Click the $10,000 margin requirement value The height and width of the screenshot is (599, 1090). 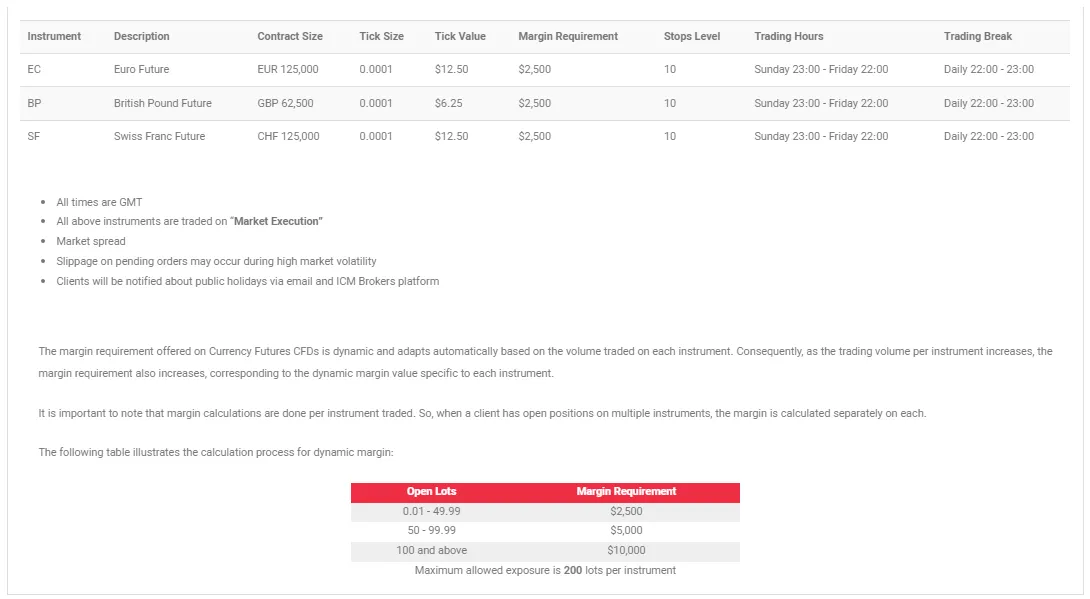point(626,550)
